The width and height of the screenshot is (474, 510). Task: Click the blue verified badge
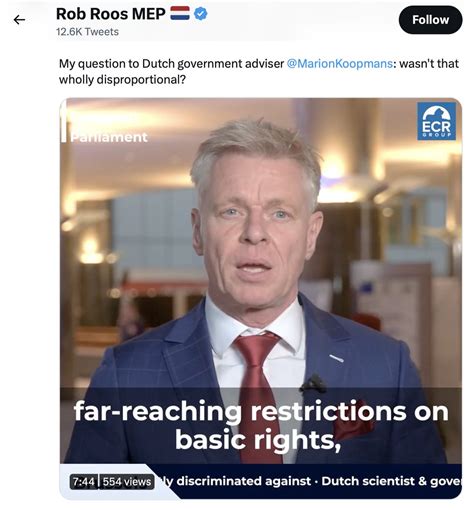[x=201, y=14]
